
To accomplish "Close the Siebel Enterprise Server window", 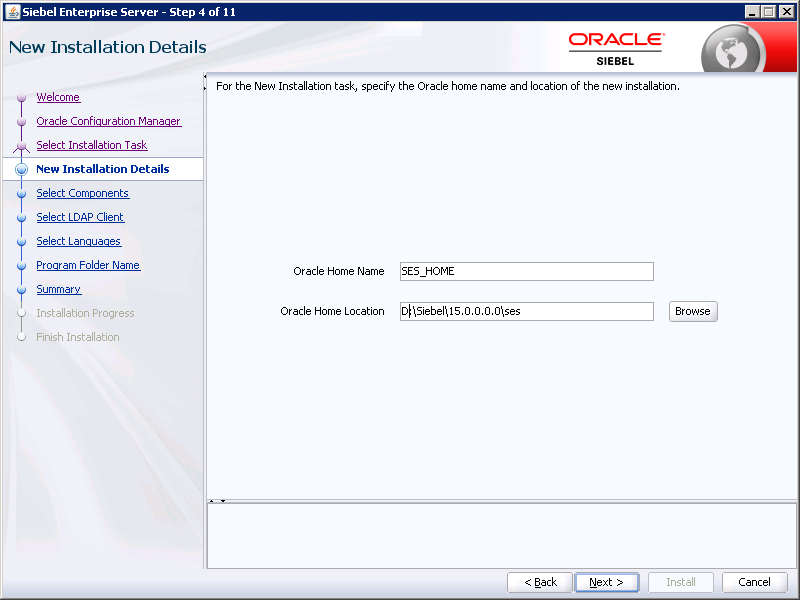I will coord(786,12).
